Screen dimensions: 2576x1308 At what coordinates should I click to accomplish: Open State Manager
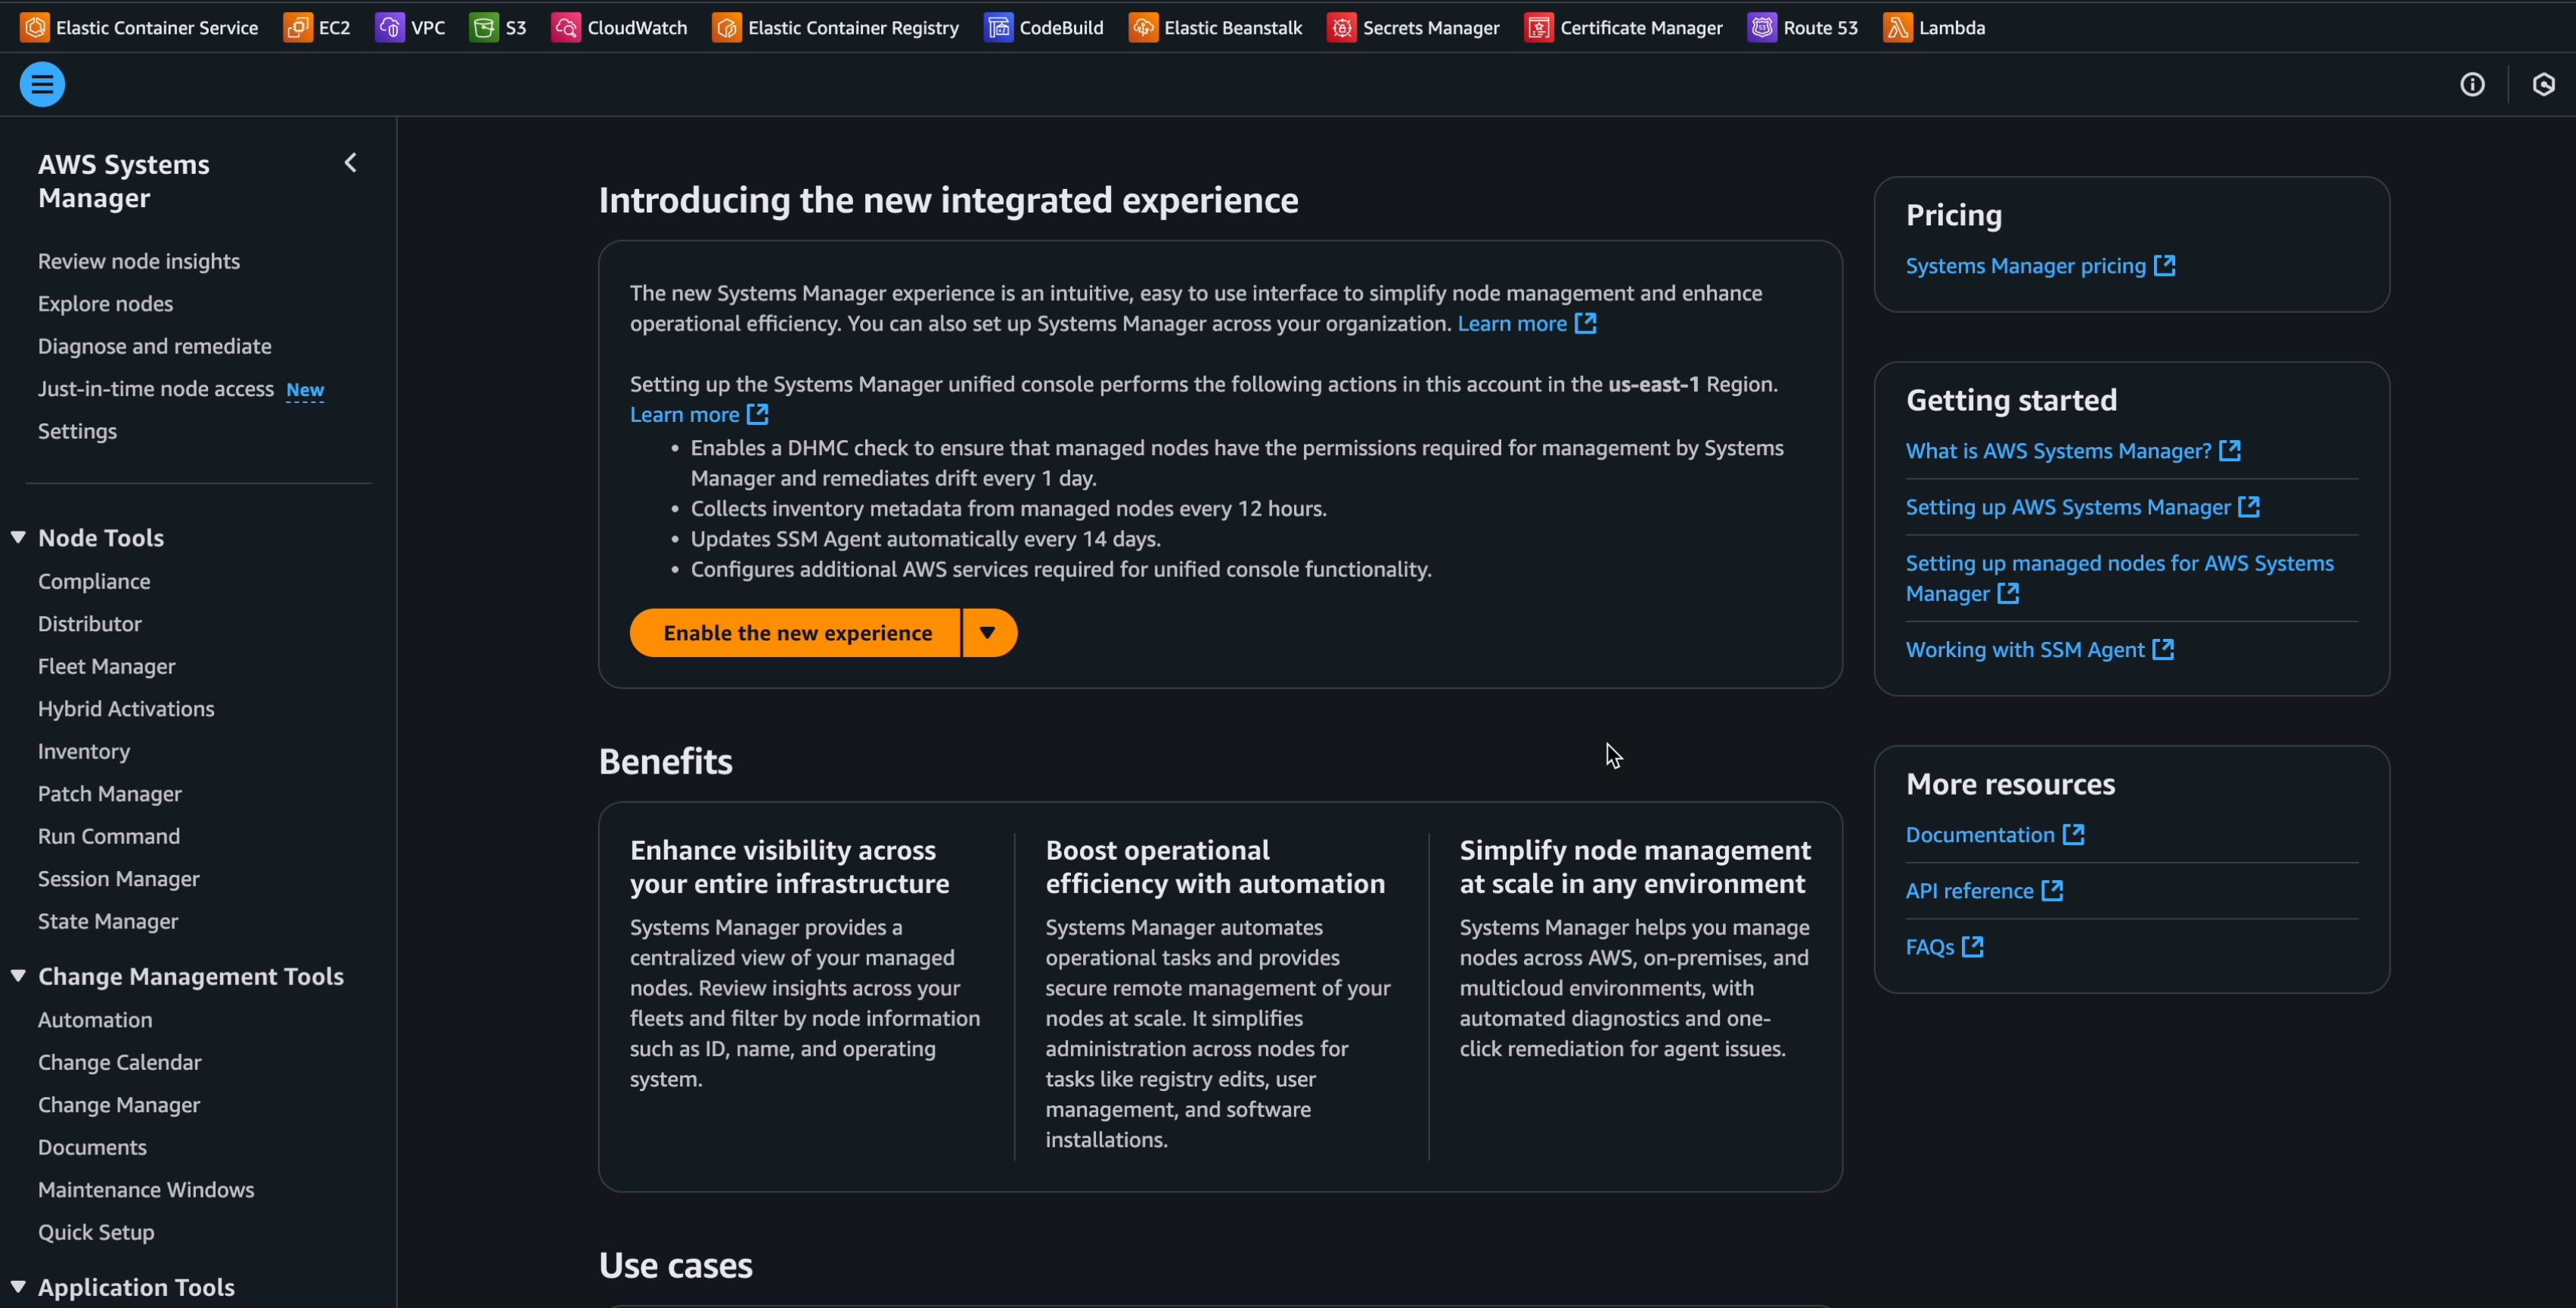point(108,921)
